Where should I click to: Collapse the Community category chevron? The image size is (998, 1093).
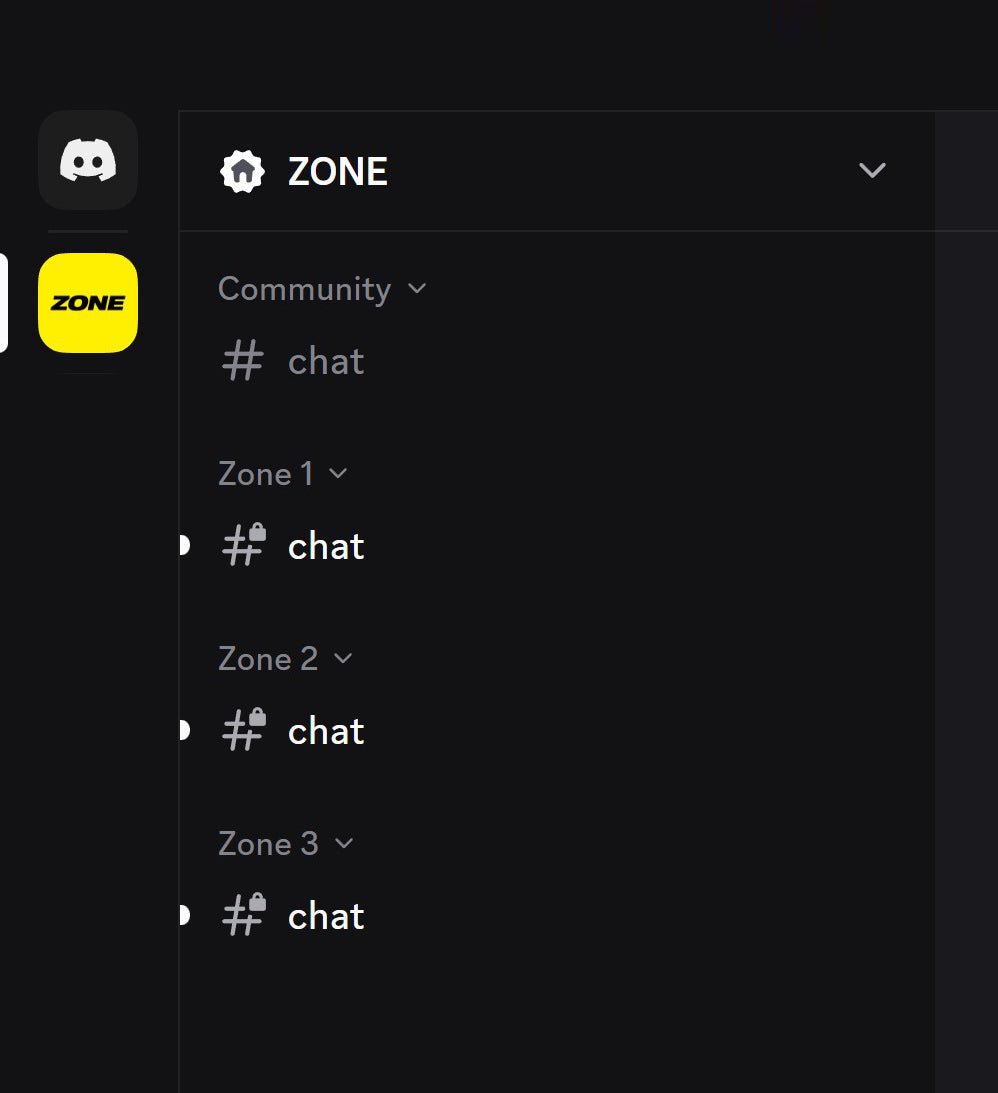point(417,289)
